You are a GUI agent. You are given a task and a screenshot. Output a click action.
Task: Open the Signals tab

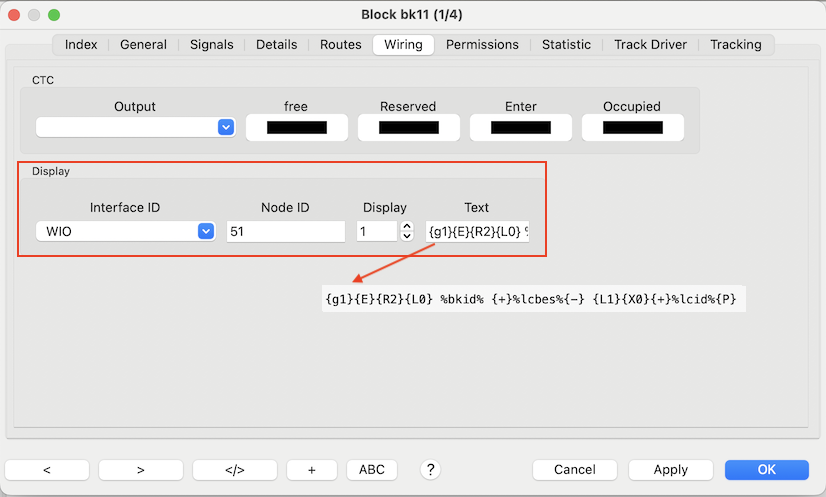(x=211, y=45)
